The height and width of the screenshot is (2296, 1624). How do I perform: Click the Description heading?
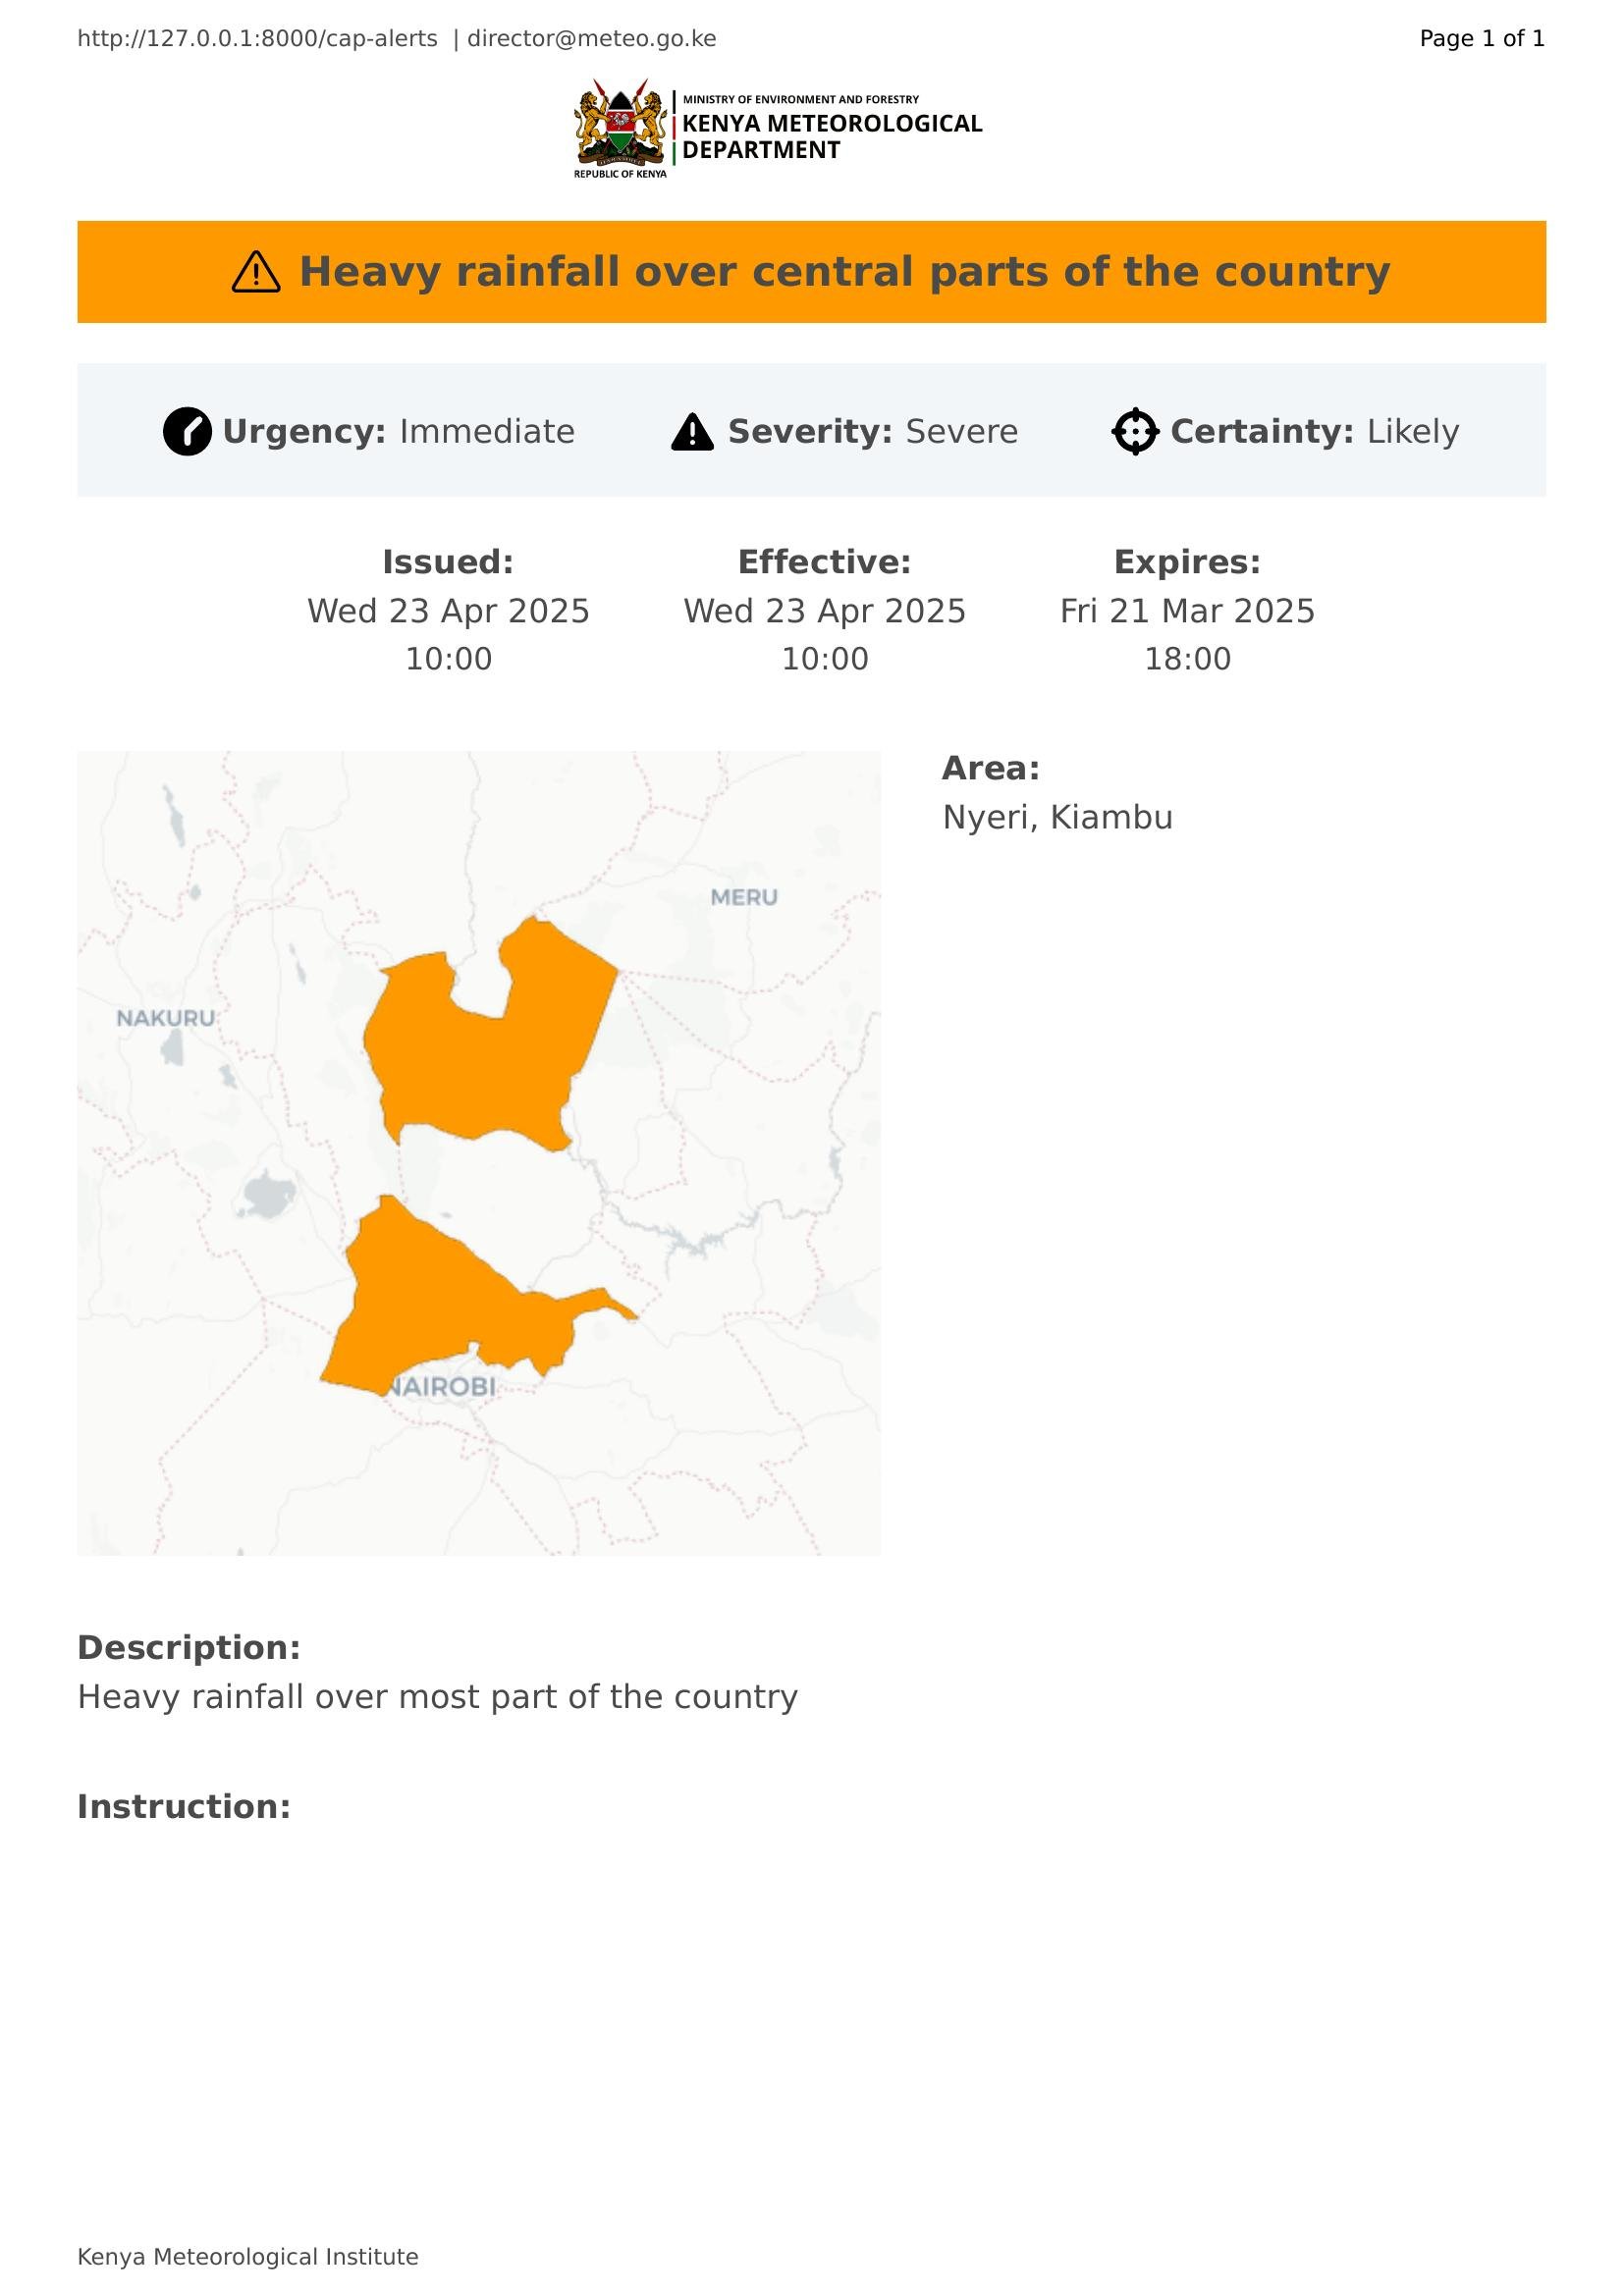189,1648
